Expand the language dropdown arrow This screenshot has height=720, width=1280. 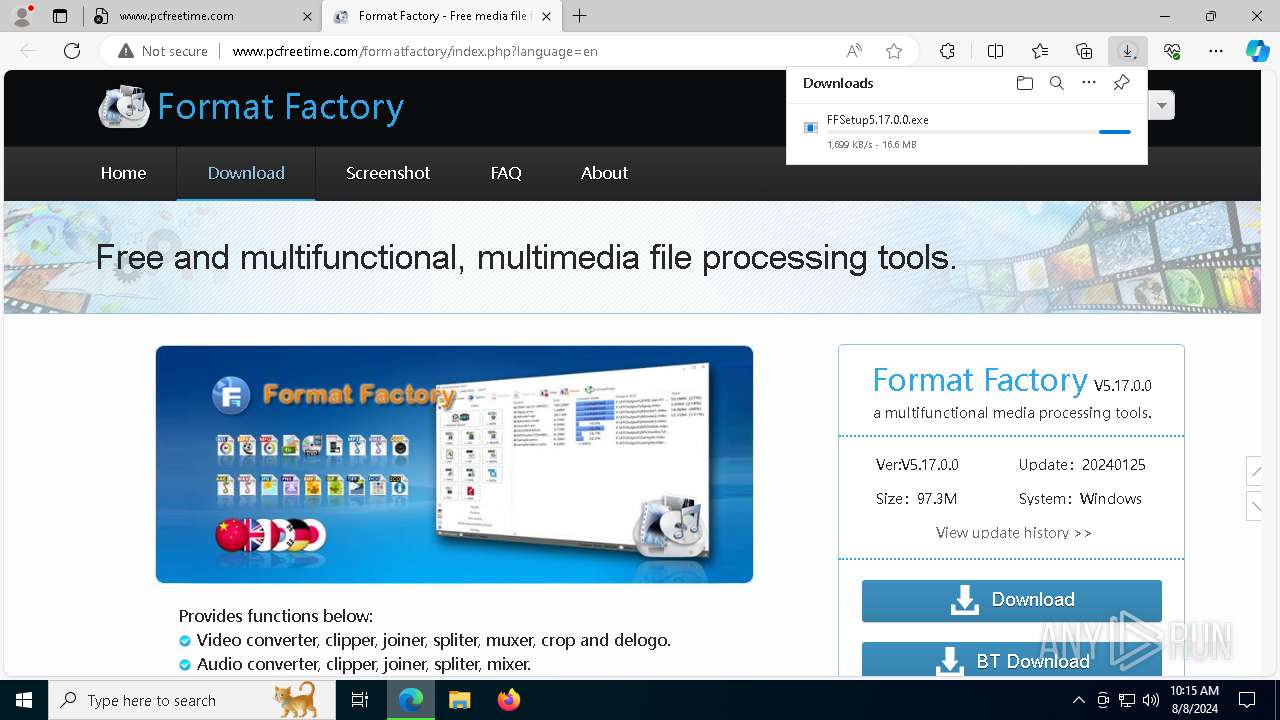pos(1161,105)
